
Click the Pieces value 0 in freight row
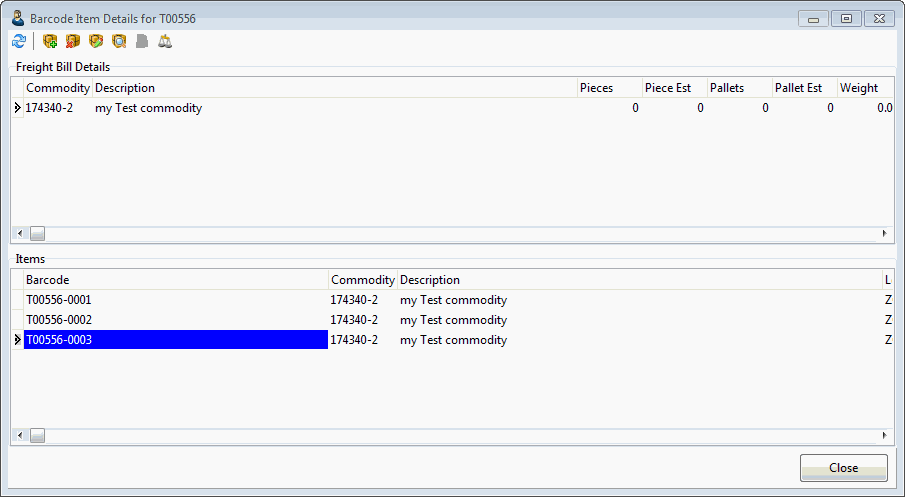click(x=609, y=108)
